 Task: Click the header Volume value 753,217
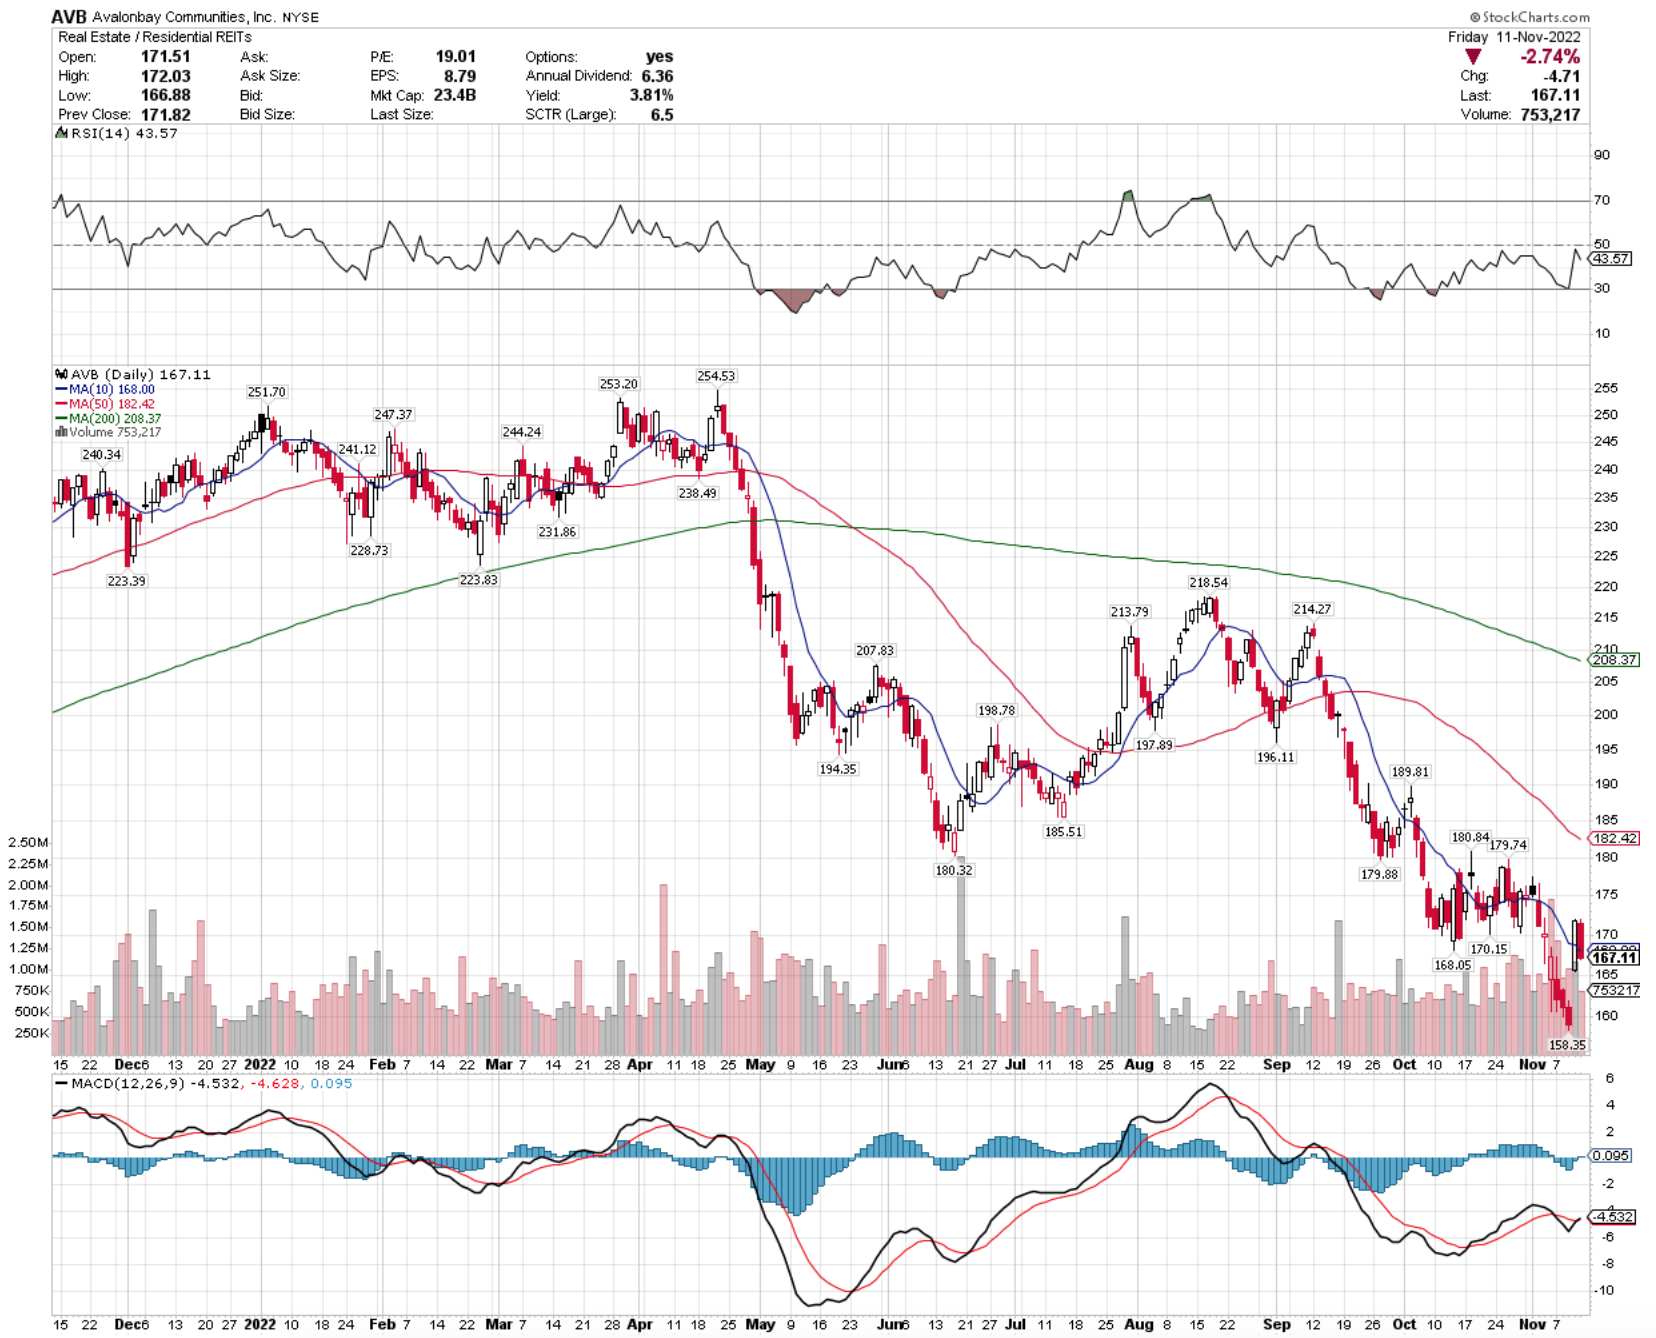1550,115
